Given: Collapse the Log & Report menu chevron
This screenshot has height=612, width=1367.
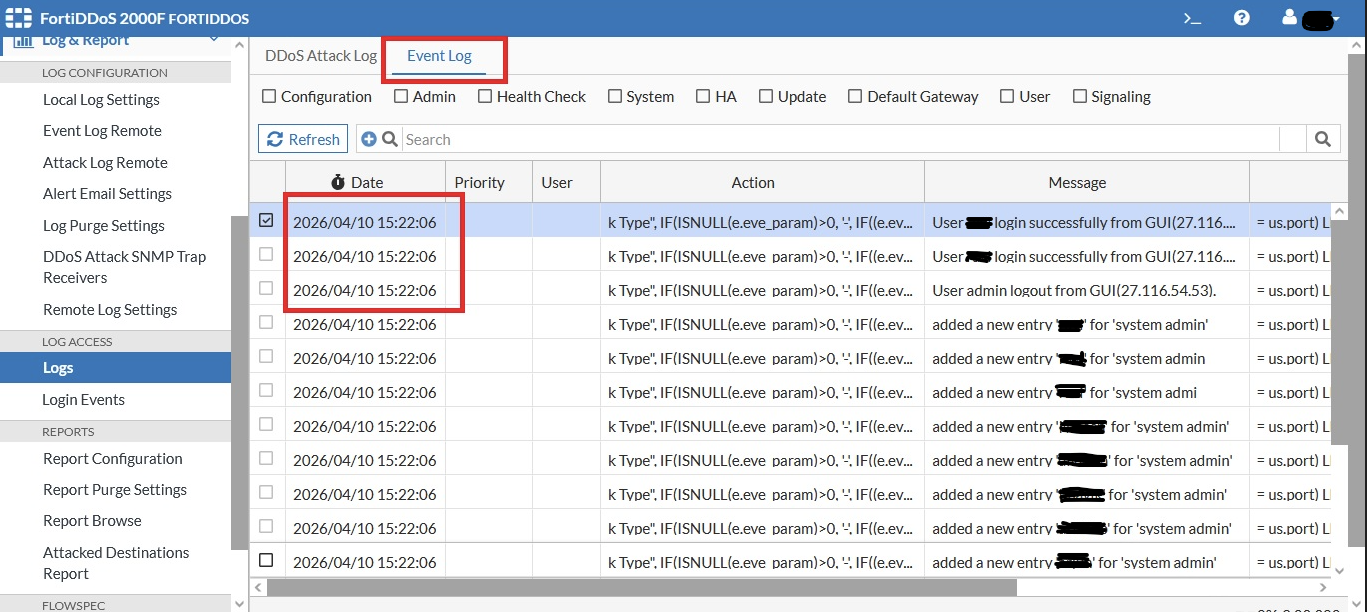Looking at the screenshot, I should (213, 40).
